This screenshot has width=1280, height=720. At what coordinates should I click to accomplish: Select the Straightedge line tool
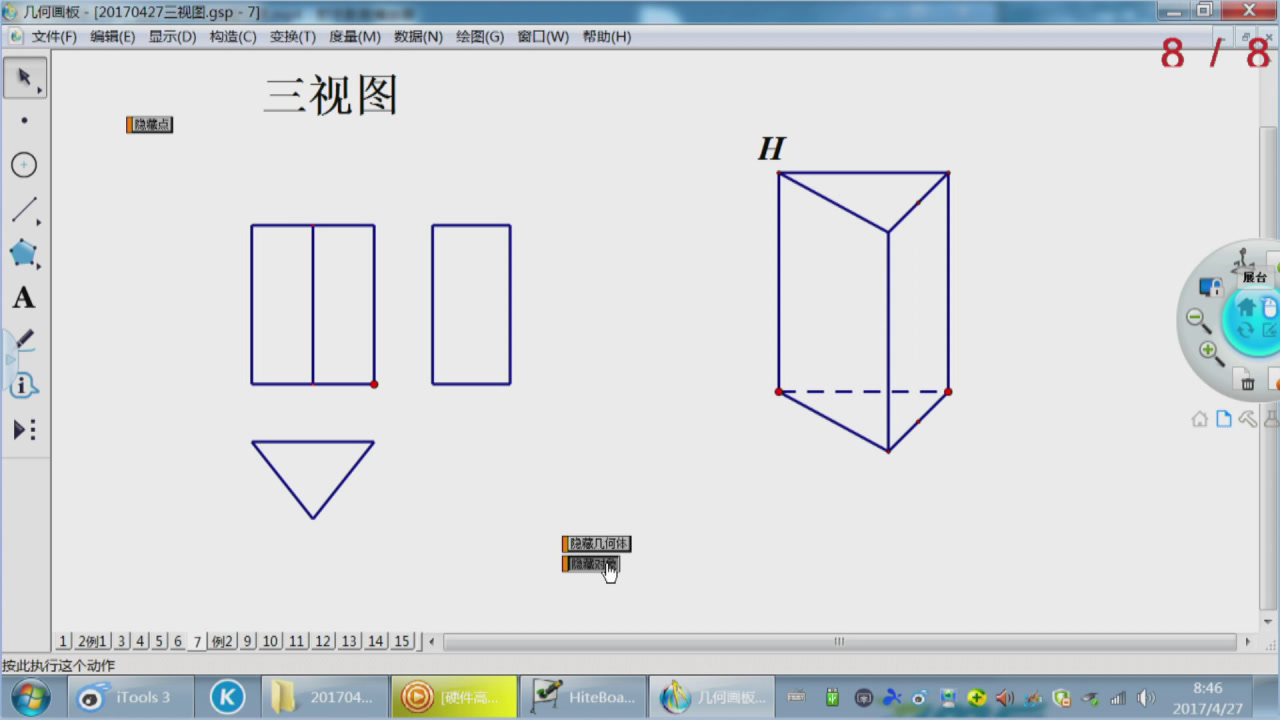tap(24, 209)
